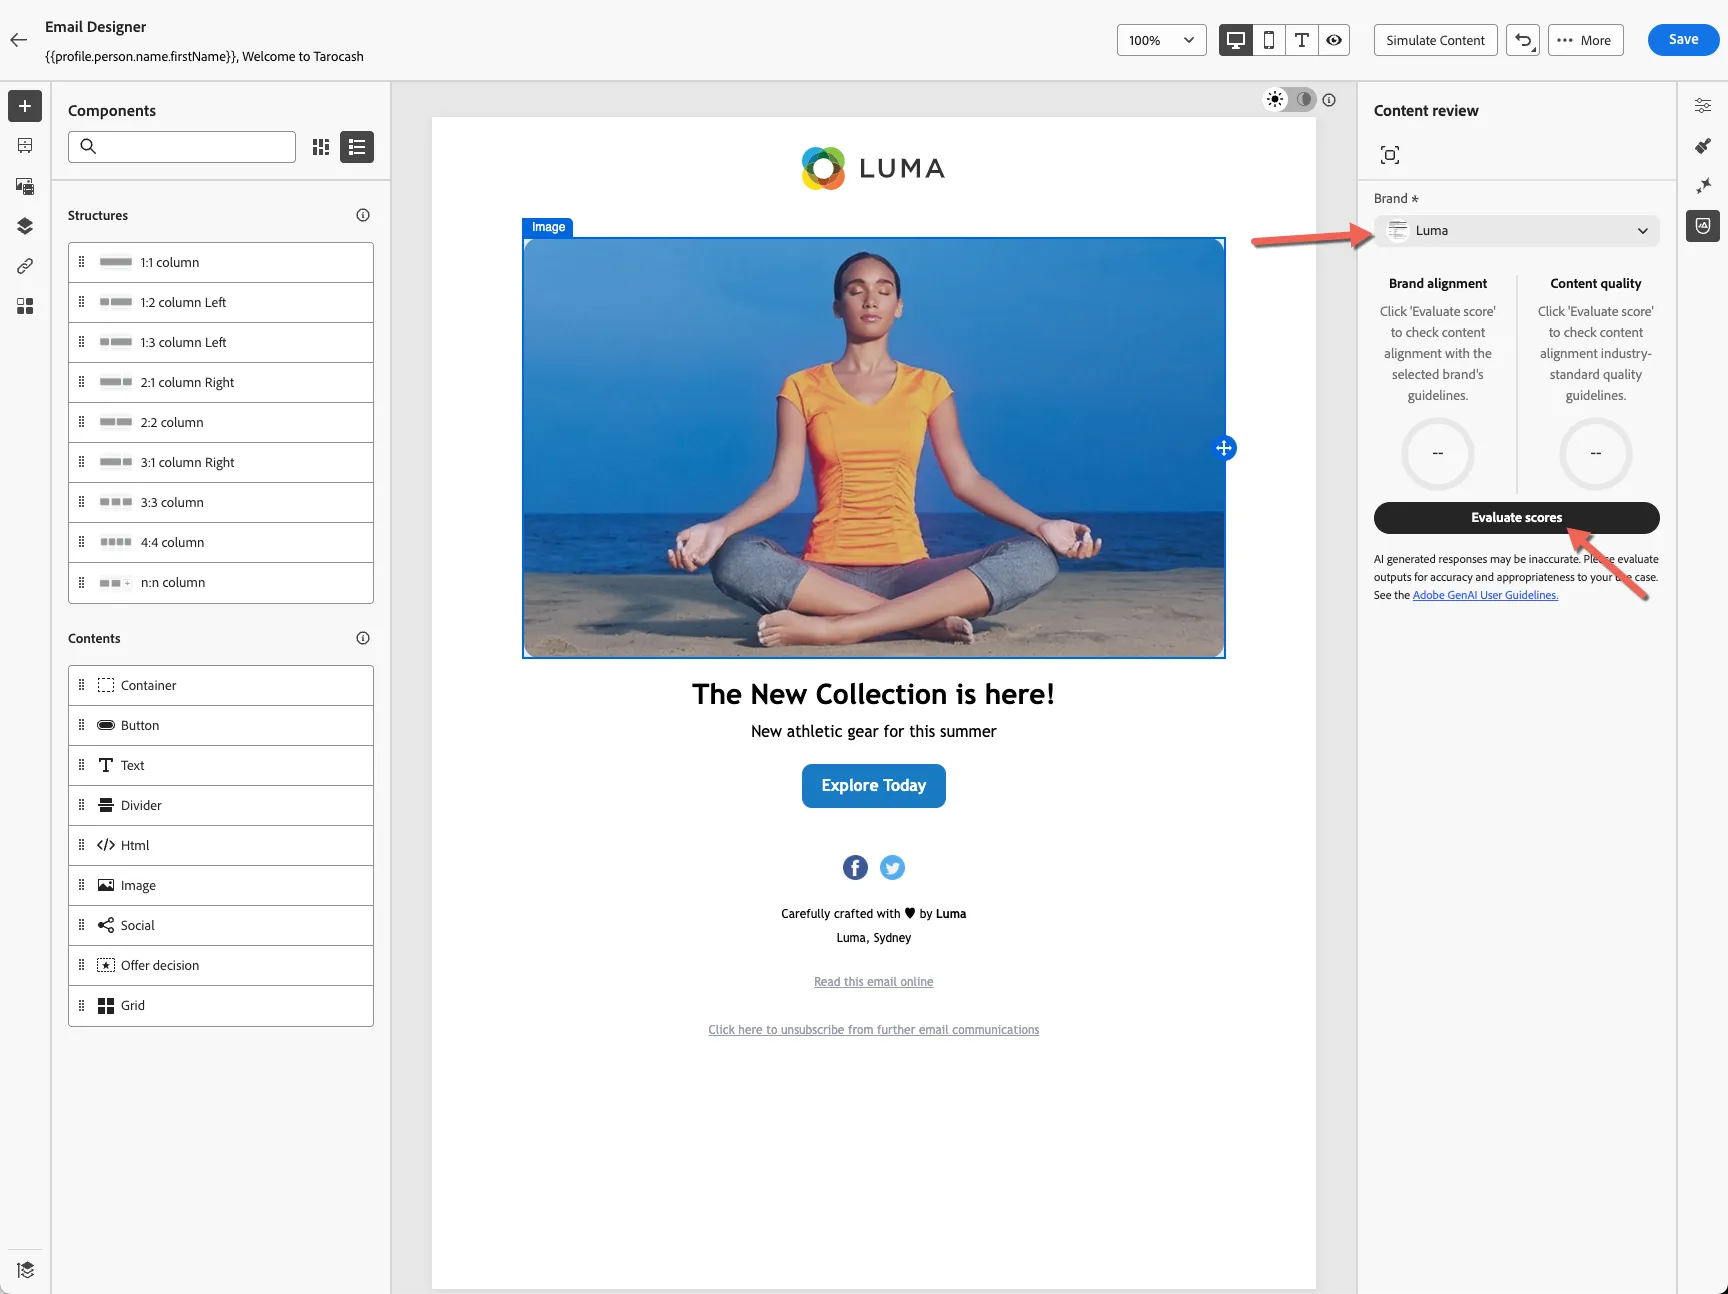Focus the components search field
The image size is (1728, 1294).
[x=182, y=147]
